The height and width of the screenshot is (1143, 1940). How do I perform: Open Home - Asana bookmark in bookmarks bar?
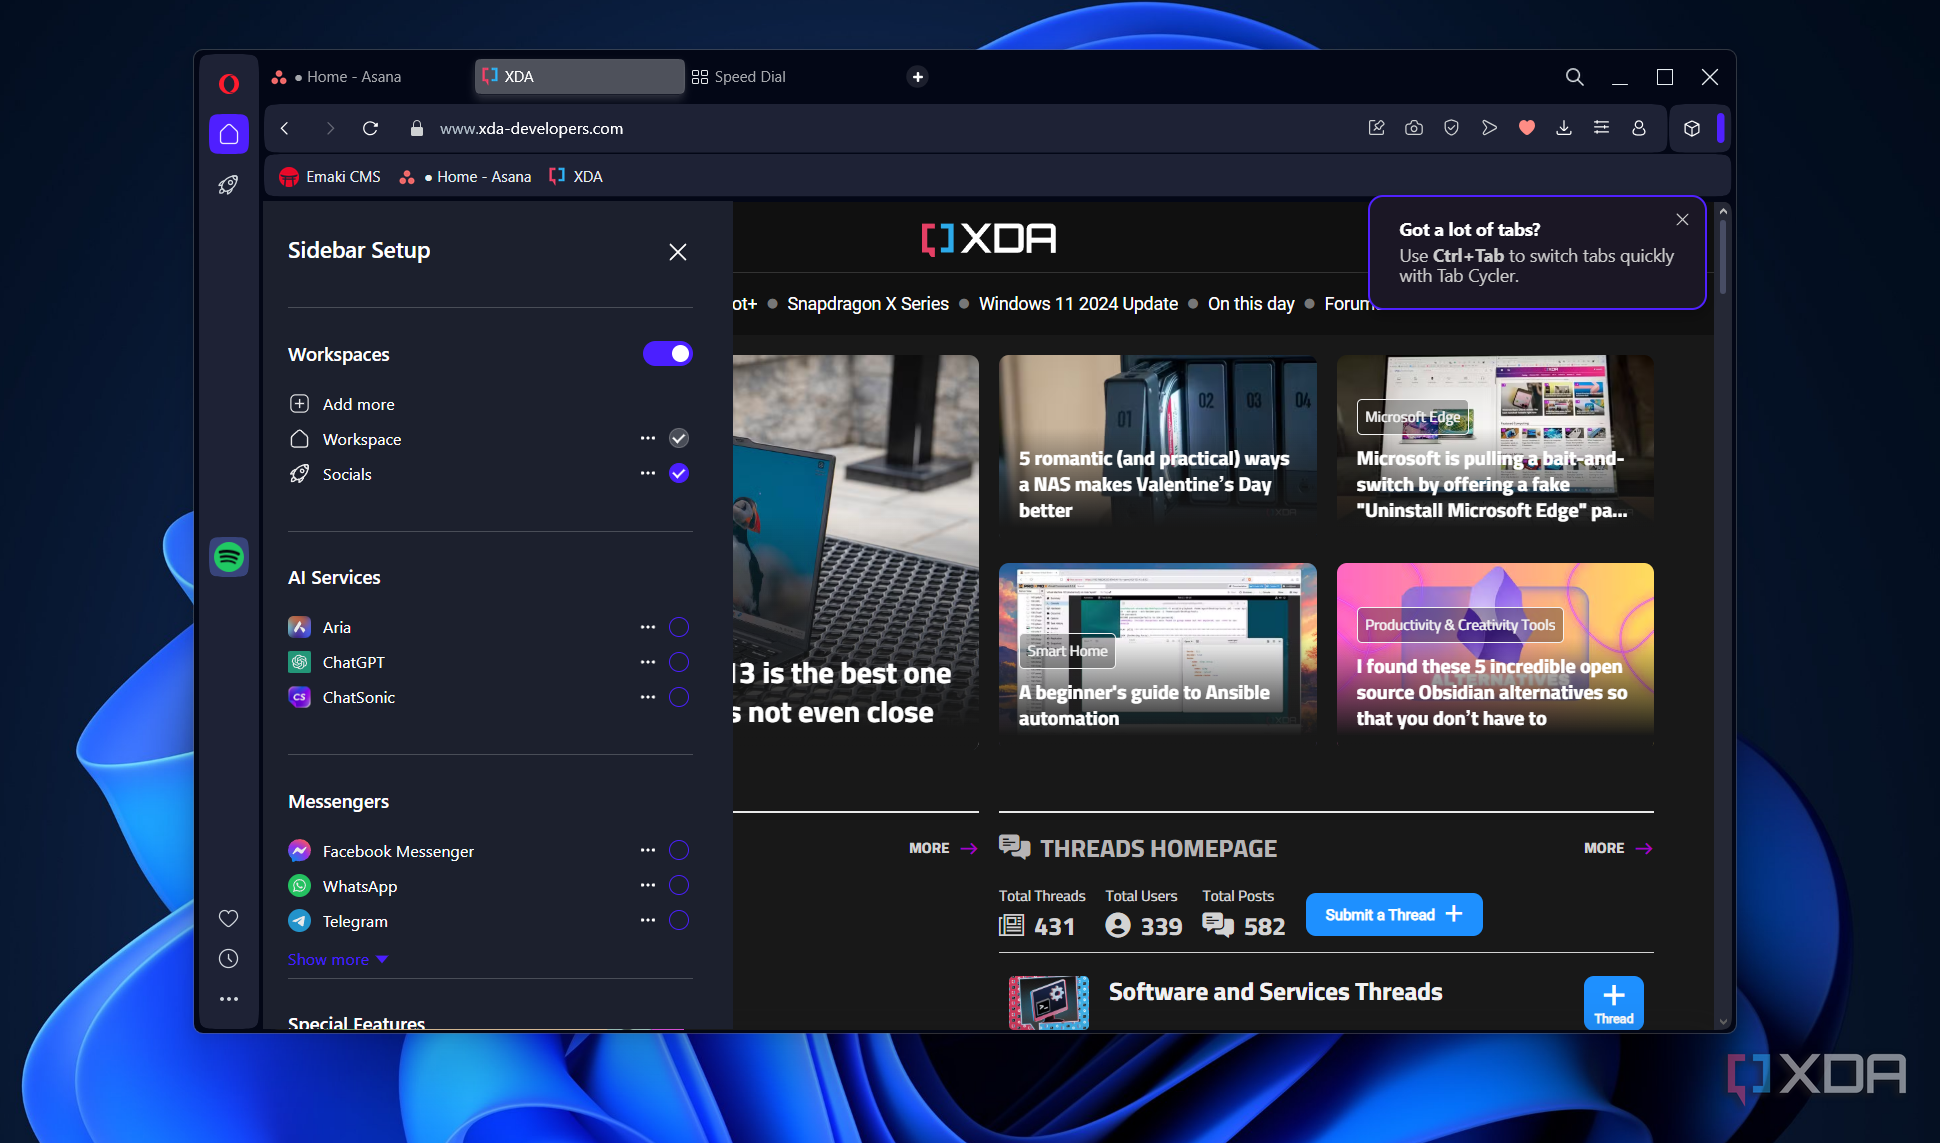tap(465, 177)
